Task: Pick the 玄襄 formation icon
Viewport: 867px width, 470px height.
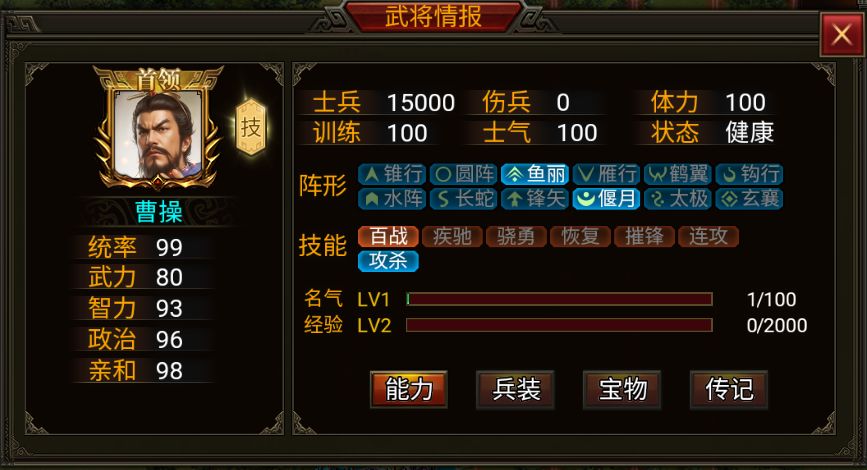Action: (x=749, y=199)
